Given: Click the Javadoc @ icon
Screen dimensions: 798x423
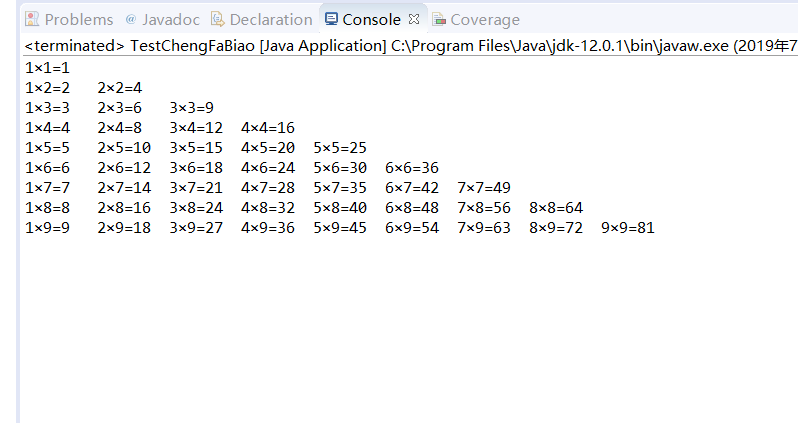Looking at the screenshot, I should (131, 19).
